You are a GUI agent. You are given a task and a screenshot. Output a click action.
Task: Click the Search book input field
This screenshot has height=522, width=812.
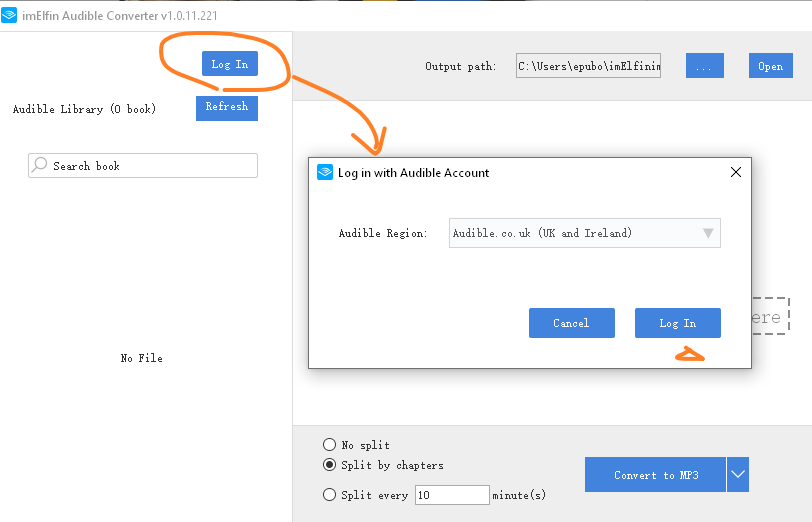(143, 166)
